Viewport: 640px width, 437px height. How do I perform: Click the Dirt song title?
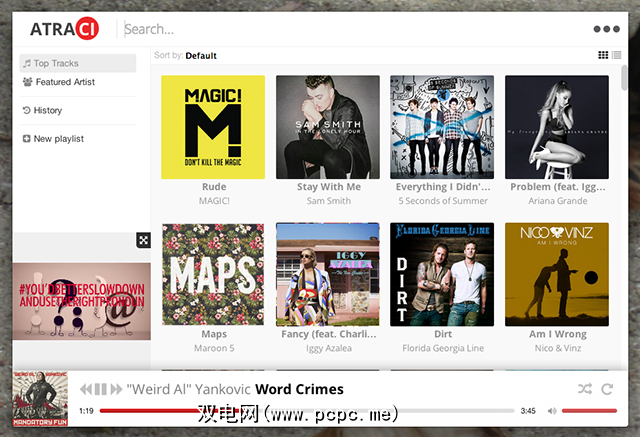coord(443,334)
